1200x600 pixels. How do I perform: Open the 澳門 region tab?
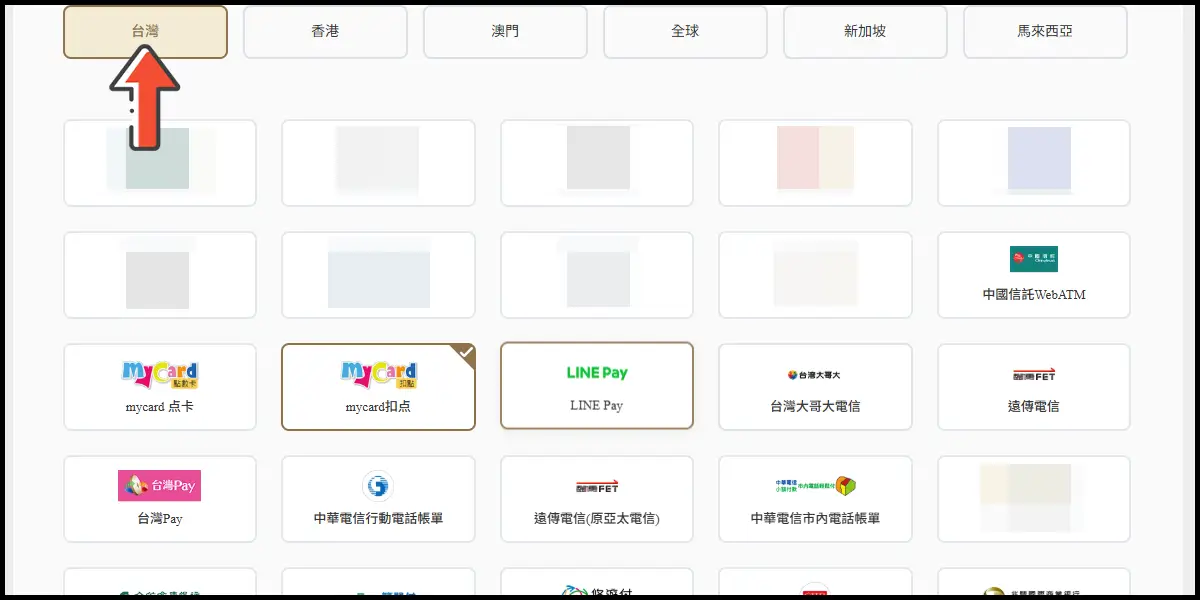coord(505,32)
